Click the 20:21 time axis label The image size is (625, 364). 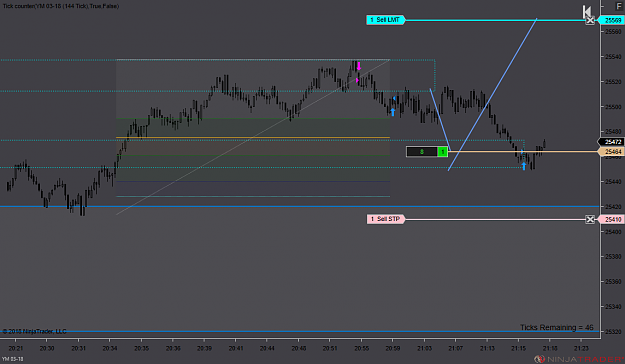click(15, 348)
